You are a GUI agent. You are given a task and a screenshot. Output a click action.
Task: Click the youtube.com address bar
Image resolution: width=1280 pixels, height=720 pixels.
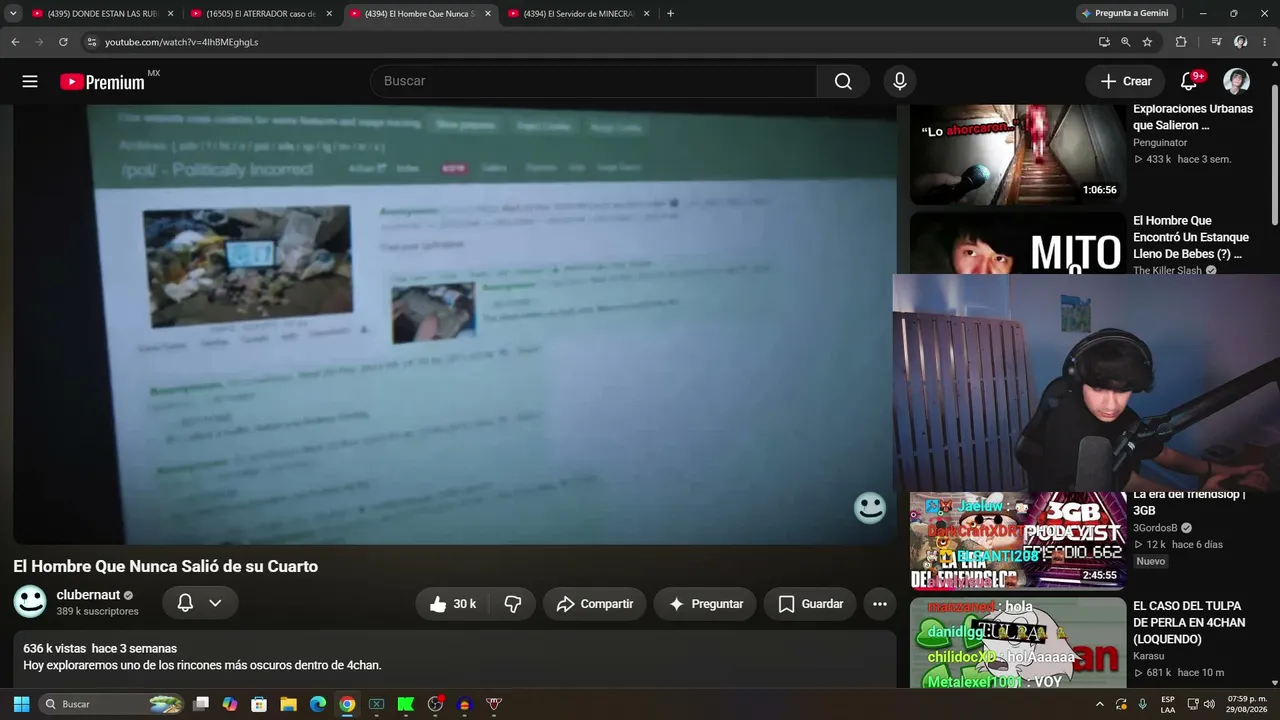(590, 42)
